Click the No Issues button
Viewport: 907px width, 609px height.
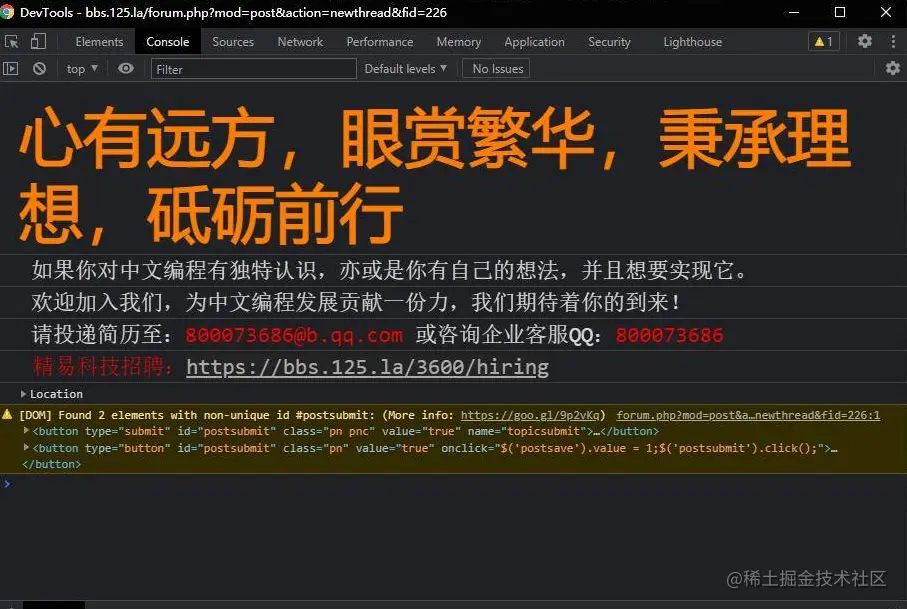[495, 68]
